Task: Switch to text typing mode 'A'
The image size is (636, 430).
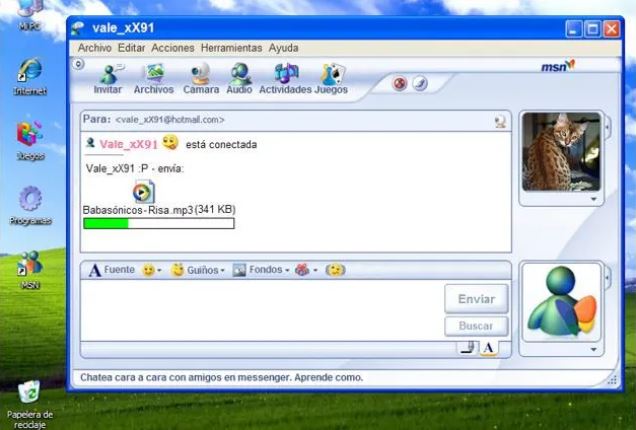Action: click(489, 348)
